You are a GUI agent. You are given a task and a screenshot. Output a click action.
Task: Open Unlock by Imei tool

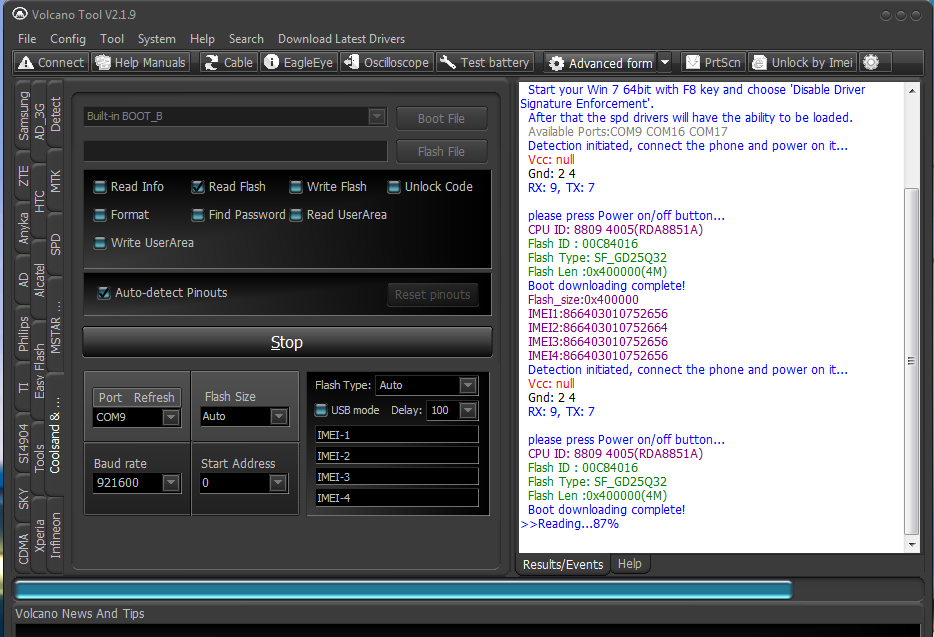[x=802, y=63]
